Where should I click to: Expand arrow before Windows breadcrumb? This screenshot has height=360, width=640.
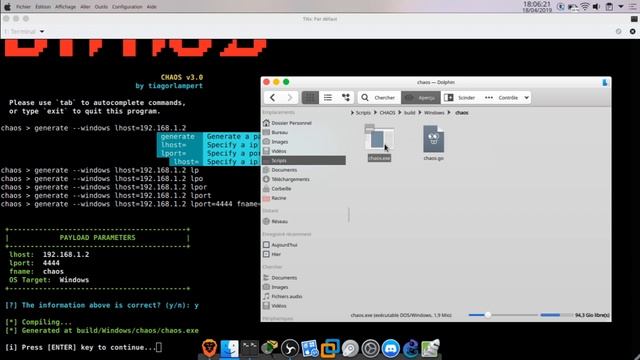point(420,113)
